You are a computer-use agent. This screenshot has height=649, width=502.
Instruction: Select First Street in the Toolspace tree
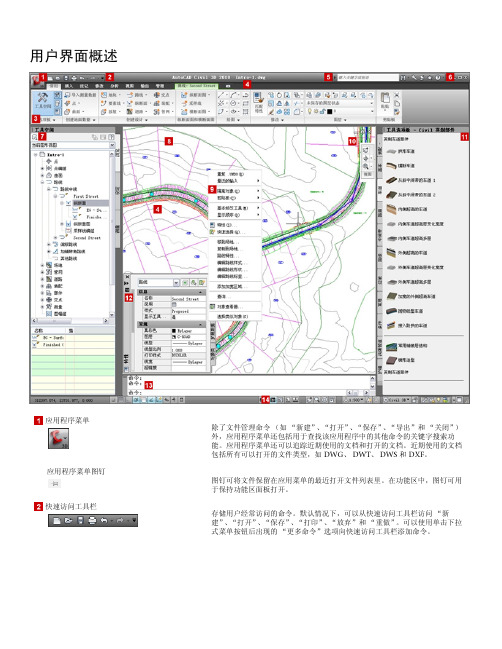[x=86, y=196]
